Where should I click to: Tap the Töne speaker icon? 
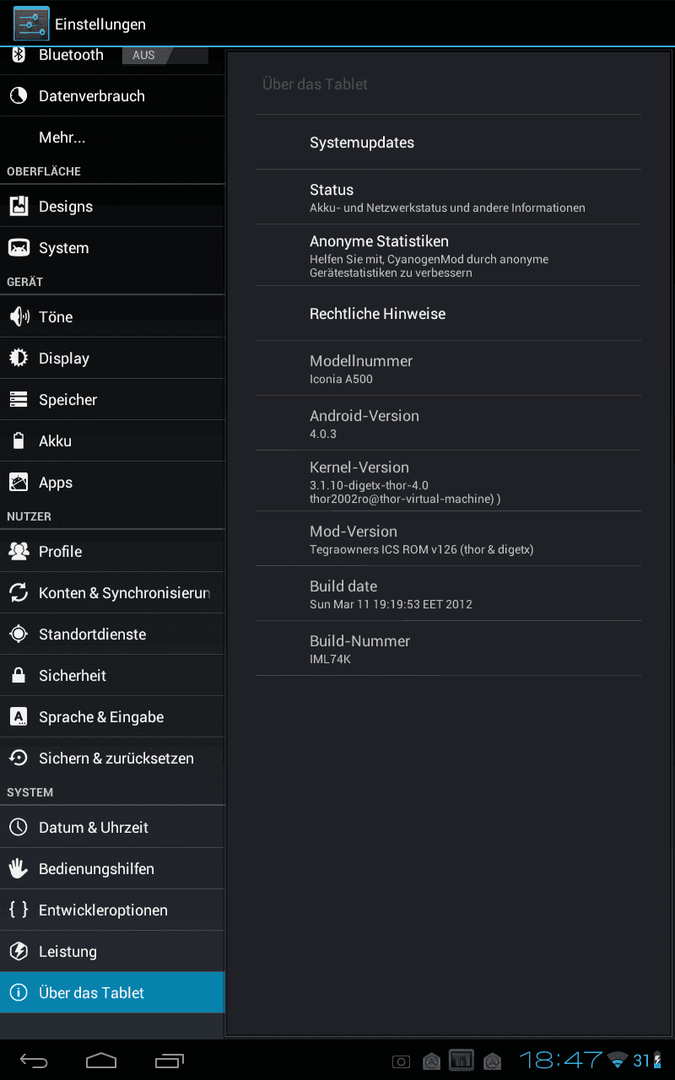[19, 317]
